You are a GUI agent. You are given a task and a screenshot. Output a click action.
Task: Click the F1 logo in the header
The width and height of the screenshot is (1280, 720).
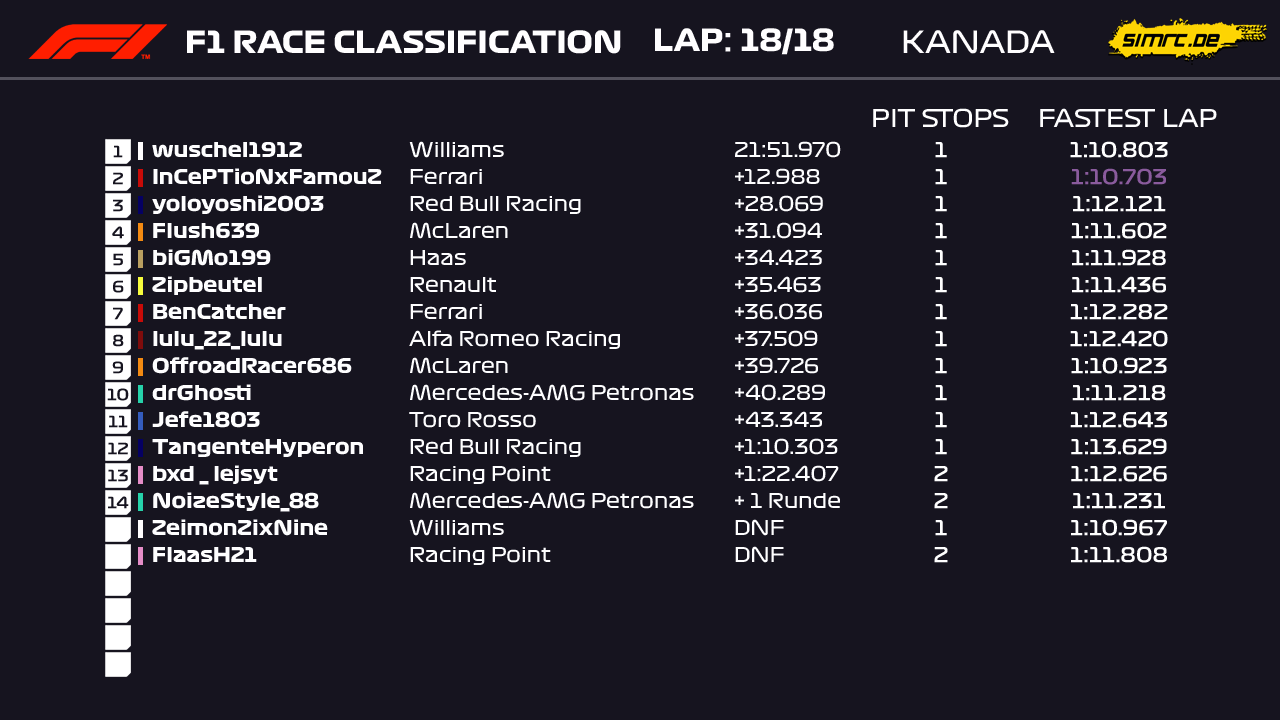[97, 42]
